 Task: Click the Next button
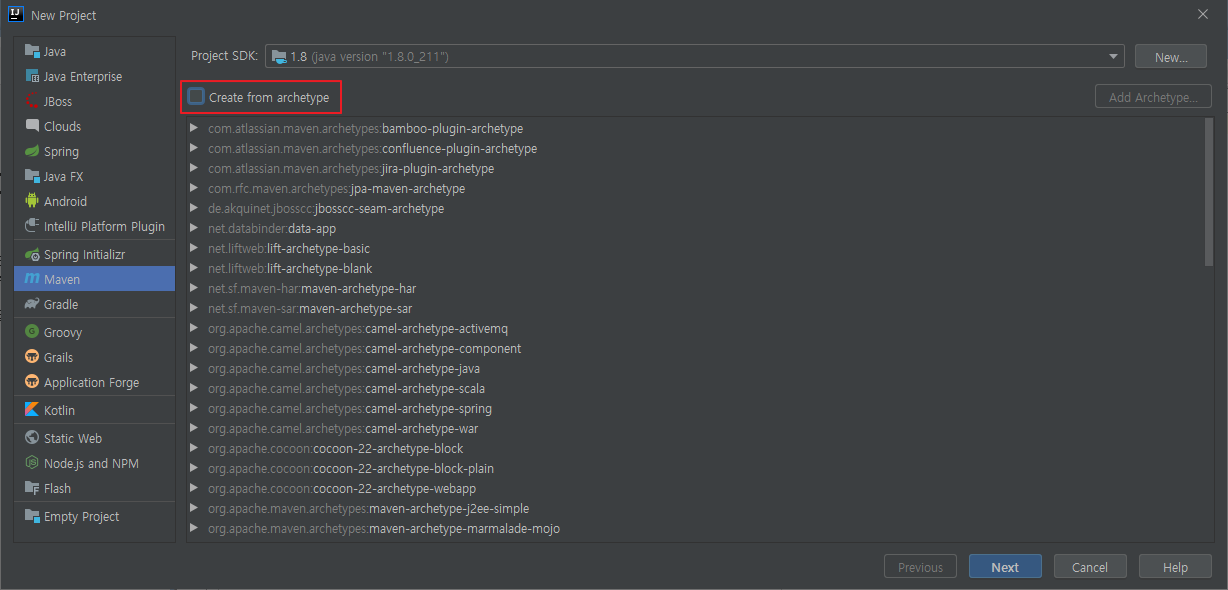[x=1005, y=567]
